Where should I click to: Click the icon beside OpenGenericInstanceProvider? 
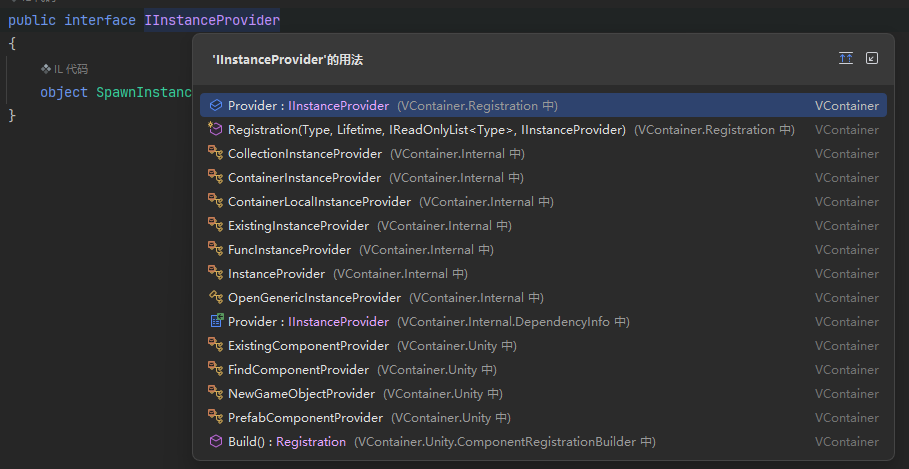click(214, 297)
